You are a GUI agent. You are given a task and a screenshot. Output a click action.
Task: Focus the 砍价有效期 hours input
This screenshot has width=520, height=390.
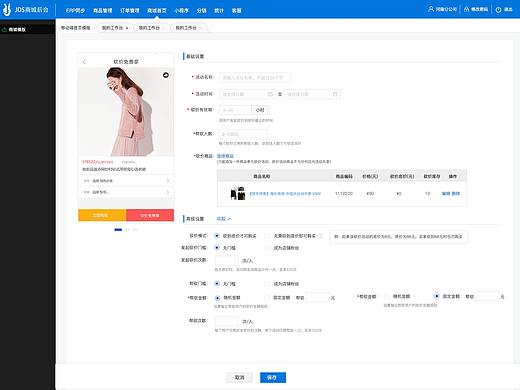[x=235, y=110]
